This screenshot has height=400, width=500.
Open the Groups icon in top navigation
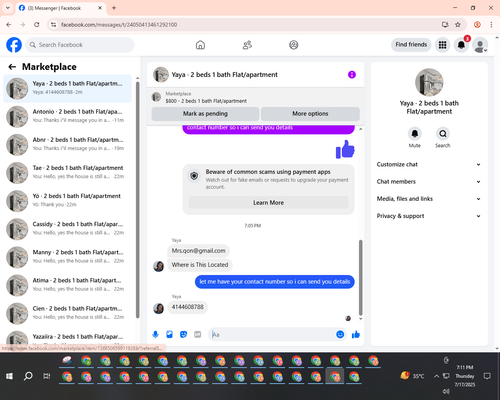tap(294, 45)
